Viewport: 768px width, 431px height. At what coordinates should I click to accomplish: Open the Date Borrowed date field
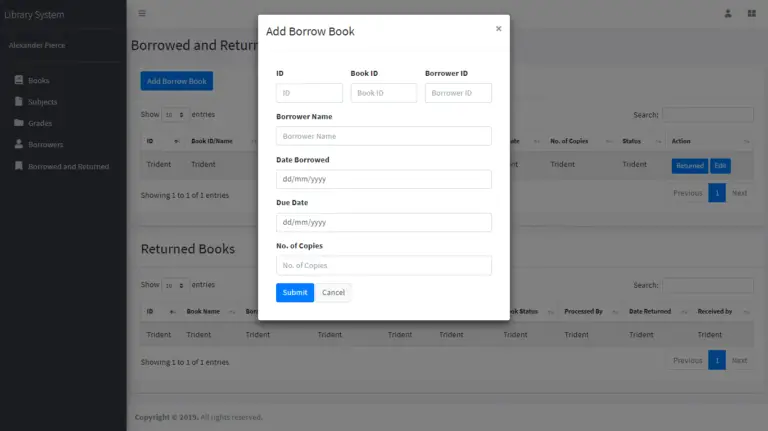[384, 179]
